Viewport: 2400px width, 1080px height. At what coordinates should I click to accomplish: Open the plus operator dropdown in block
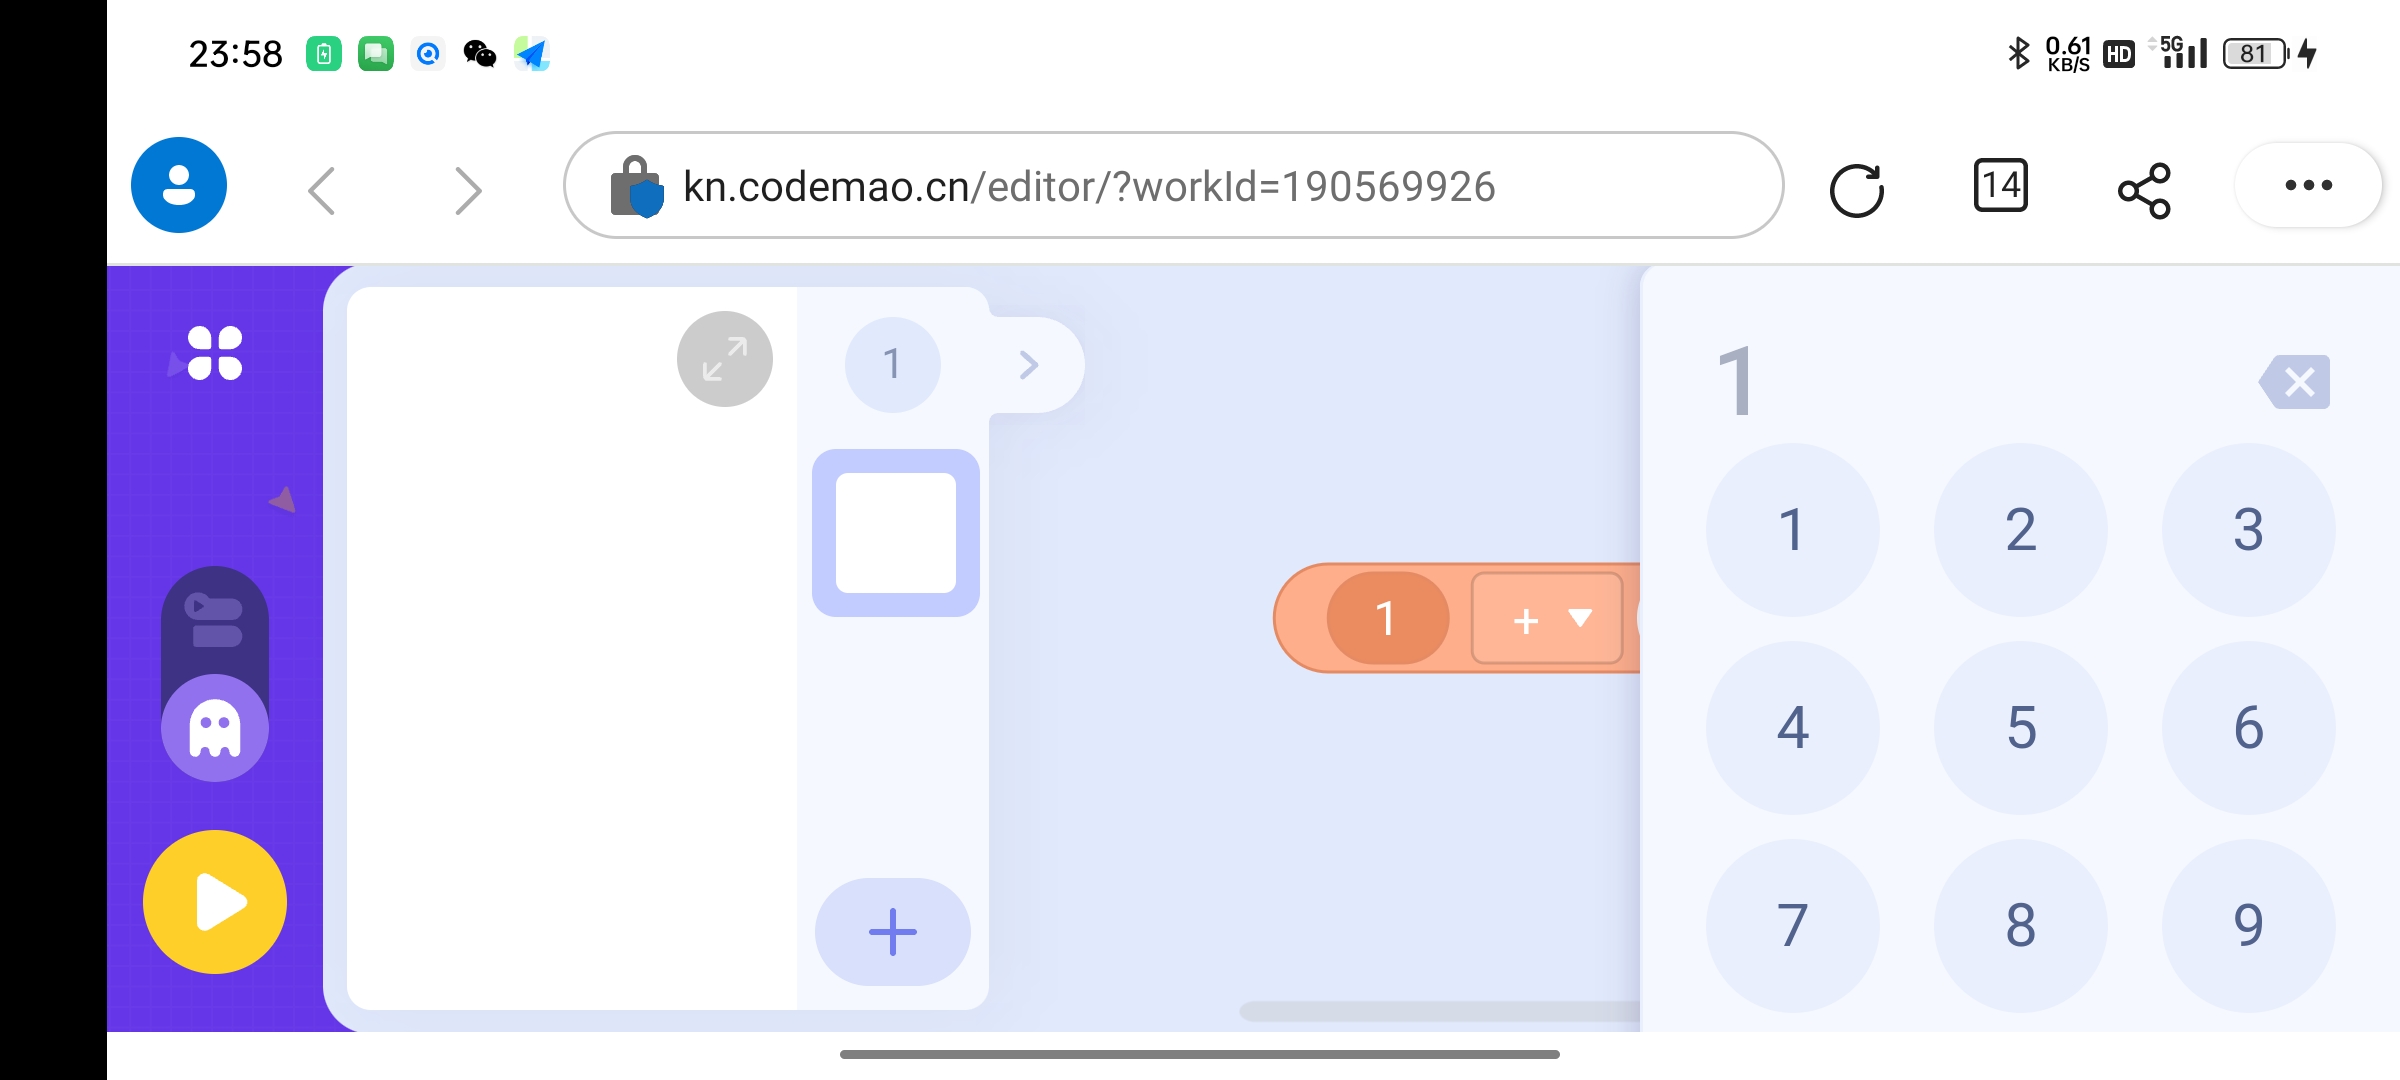1547,619
